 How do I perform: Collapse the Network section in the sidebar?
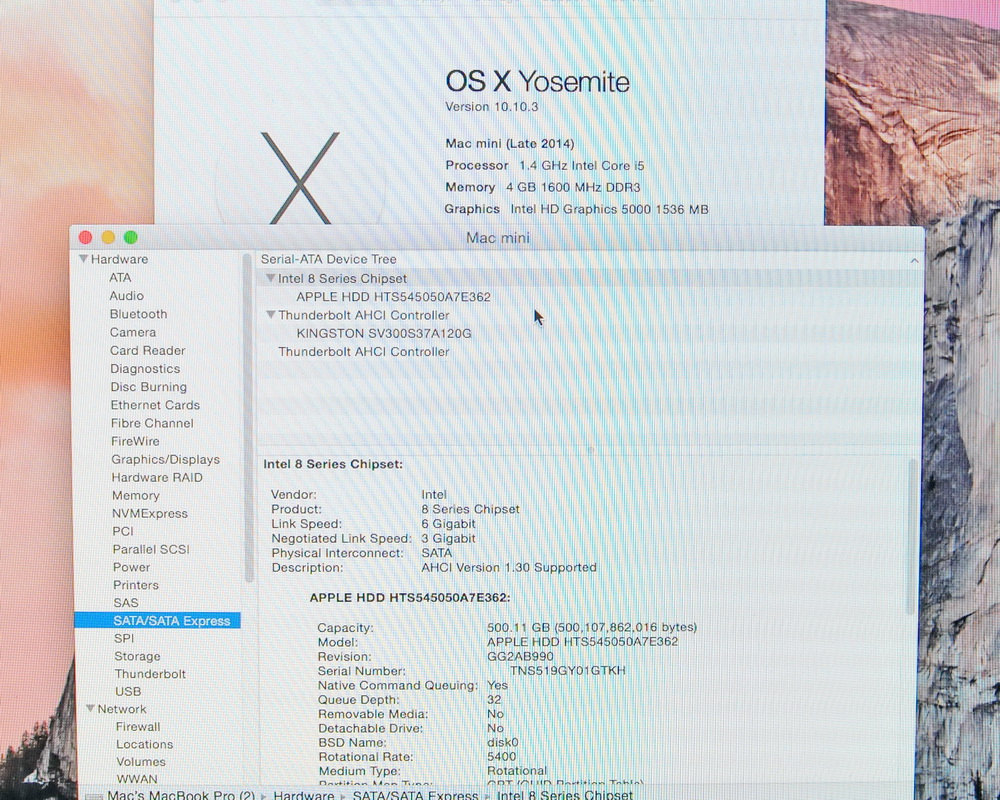[x=91, y=709]
